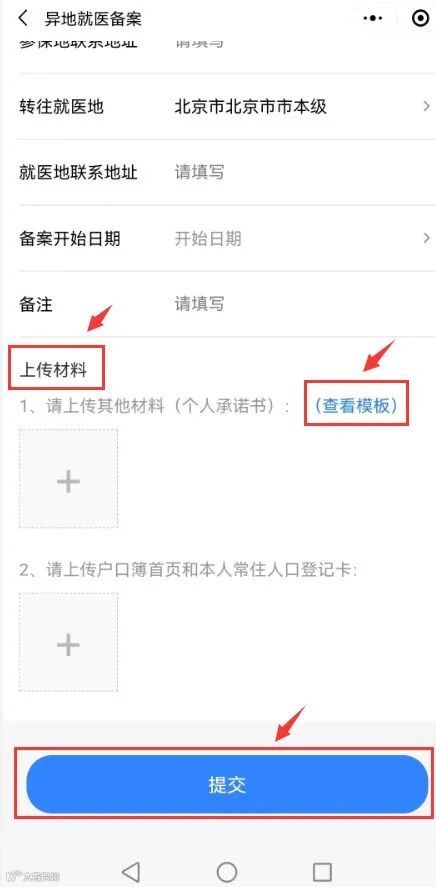Tap Android recent apps square button

322,871
